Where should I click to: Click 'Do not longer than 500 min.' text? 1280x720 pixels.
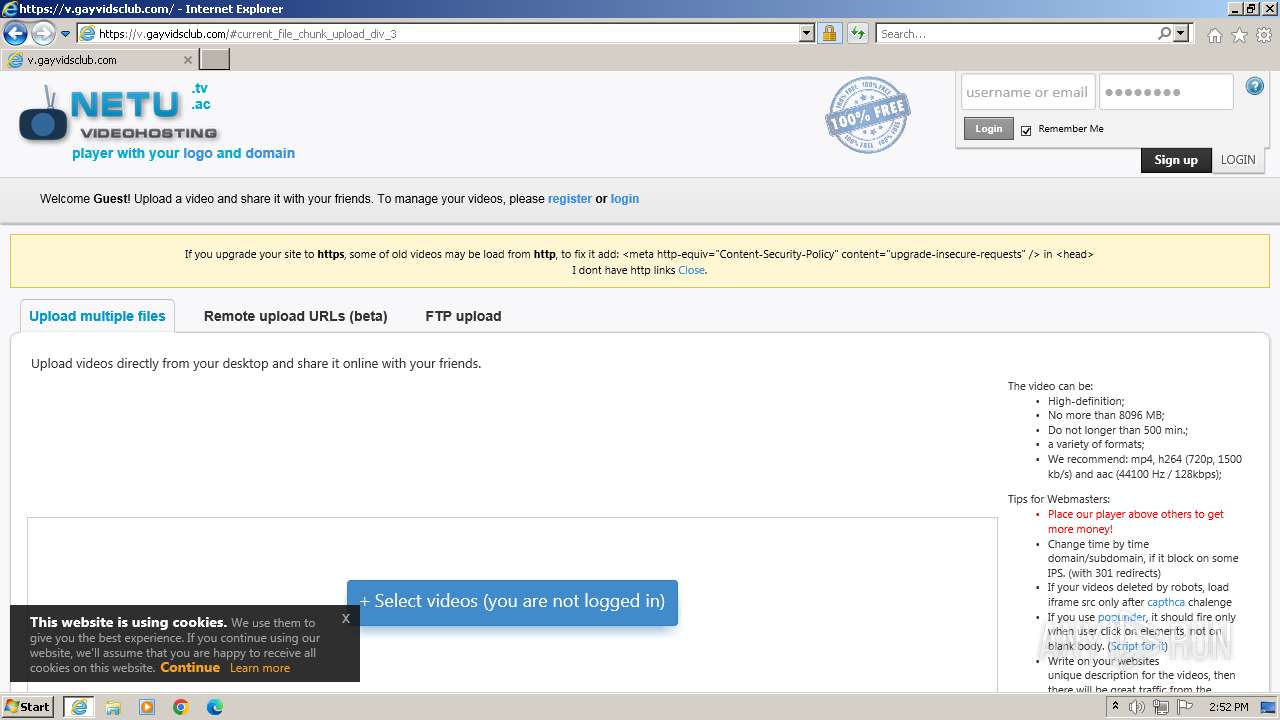[x=1118, y=430]
